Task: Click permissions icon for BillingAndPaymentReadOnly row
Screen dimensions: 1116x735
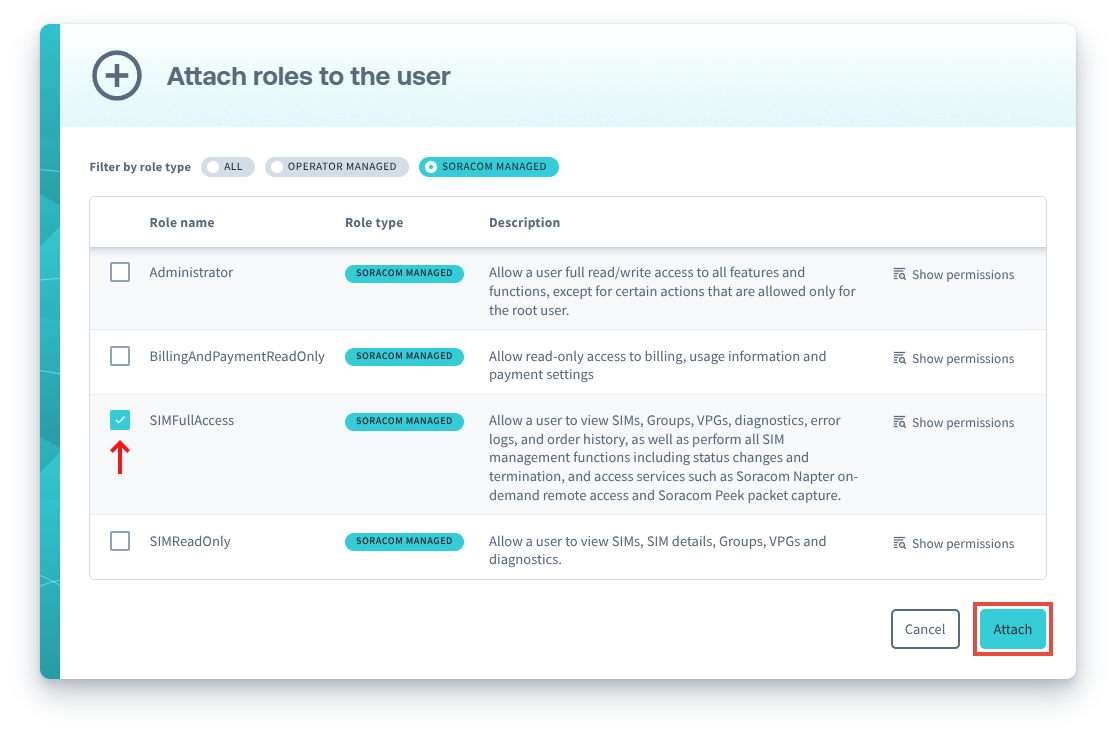Action: pos(899,358)
